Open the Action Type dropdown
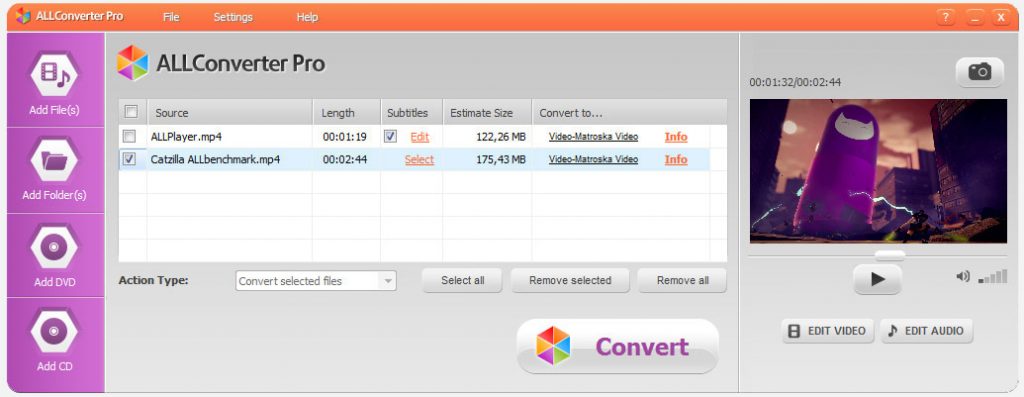Viewport: 1024px width, 397px height. click(x=315, y=281)
